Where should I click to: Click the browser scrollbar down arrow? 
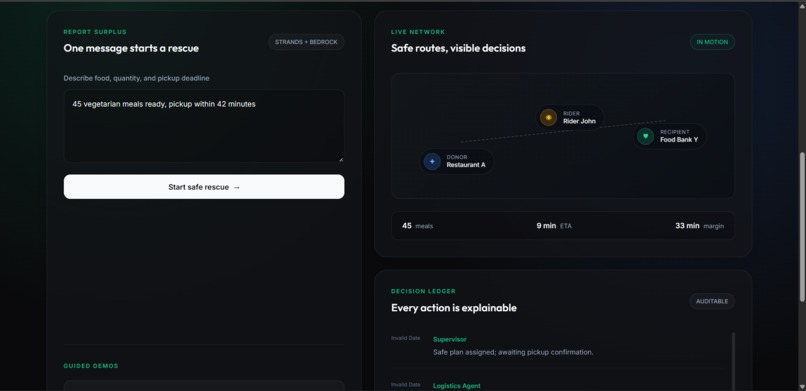click(802, 386)
